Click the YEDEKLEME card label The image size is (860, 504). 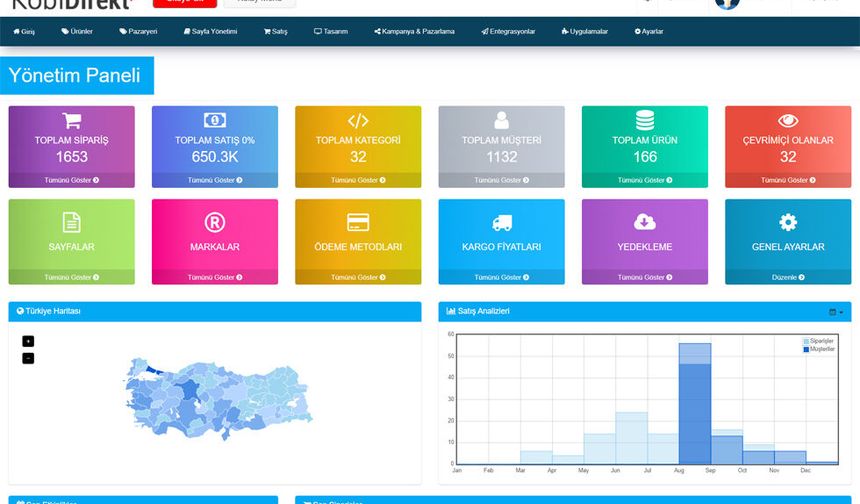pyautogui.click(x=645, y=247)
